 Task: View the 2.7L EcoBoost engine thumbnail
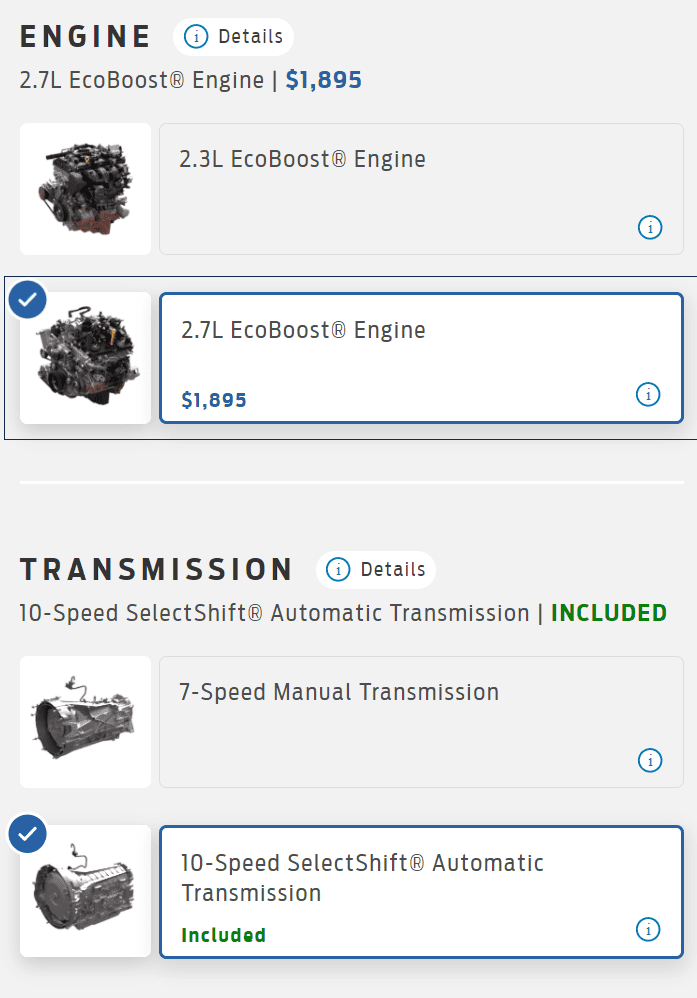pos(85,358)
